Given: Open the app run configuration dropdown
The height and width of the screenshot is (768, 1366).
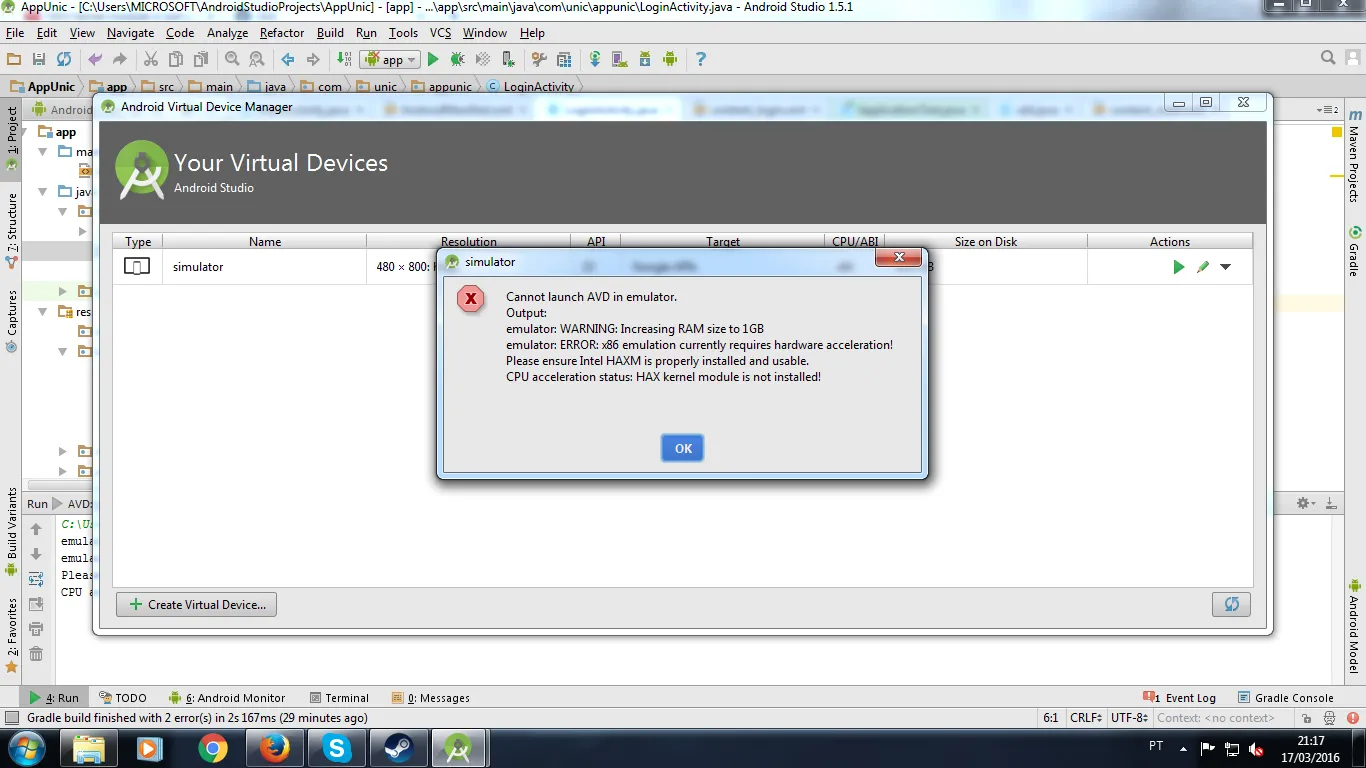Looking at the screenshot, I should pyautogui.click(x=390, y=60).
